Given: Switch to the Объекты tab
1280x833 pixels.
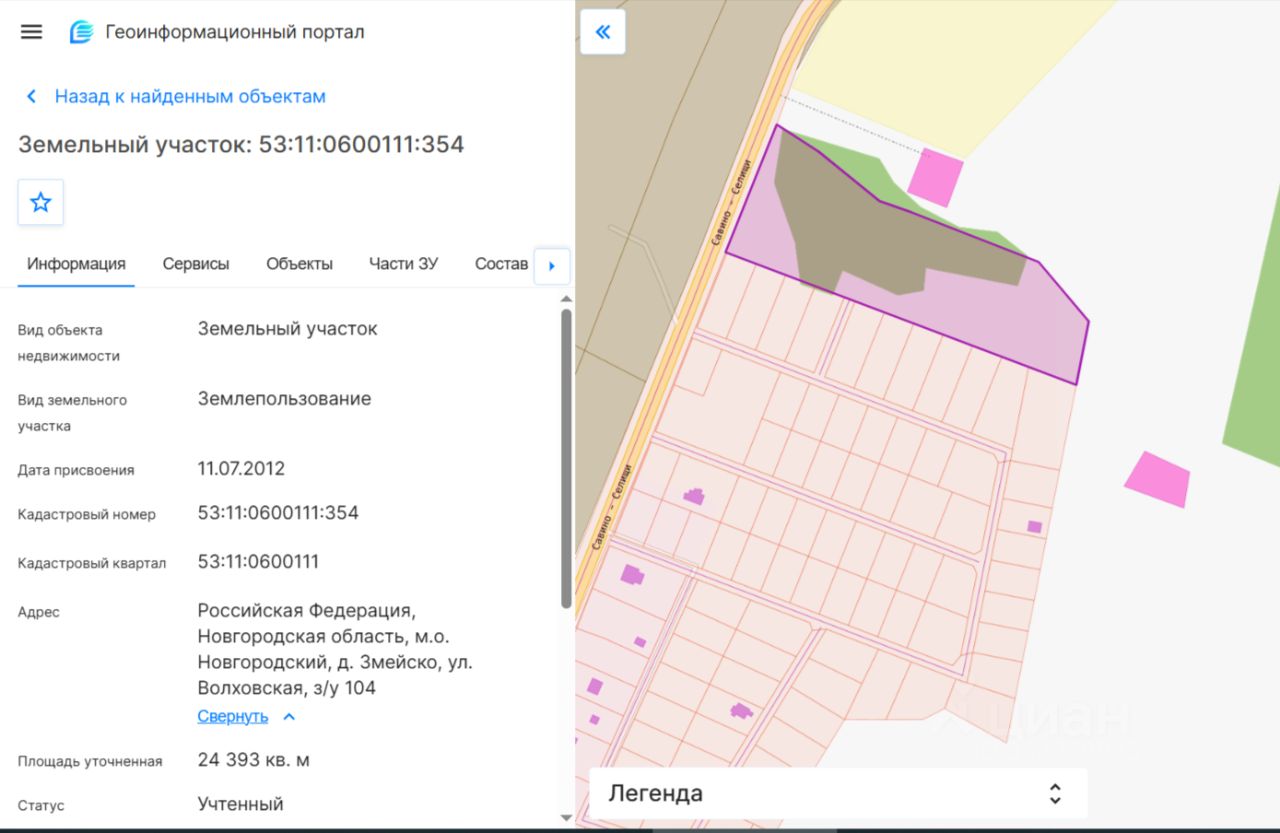Looking at the screenshot, I should click(x=299, y=265).
